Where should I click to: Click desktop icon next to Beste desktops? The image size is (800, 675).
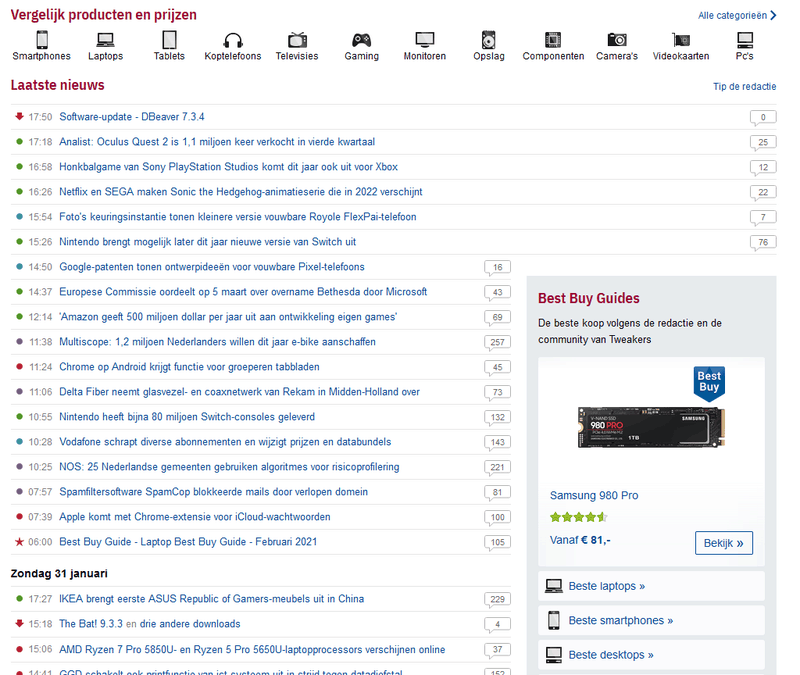554,655
